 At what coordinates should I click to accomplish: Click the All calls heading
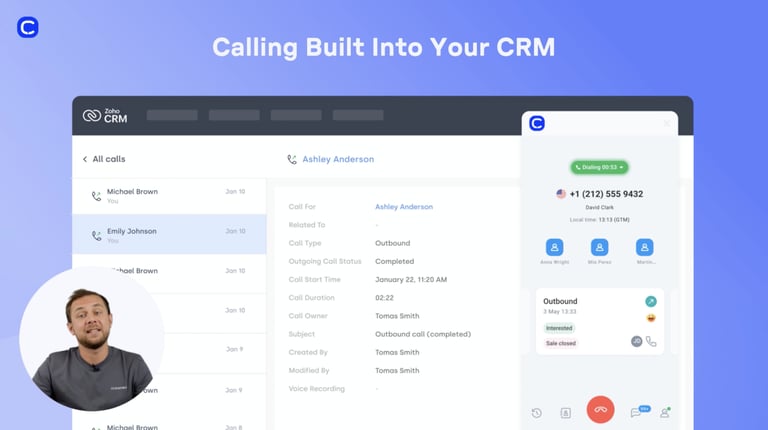pos(109,159)
